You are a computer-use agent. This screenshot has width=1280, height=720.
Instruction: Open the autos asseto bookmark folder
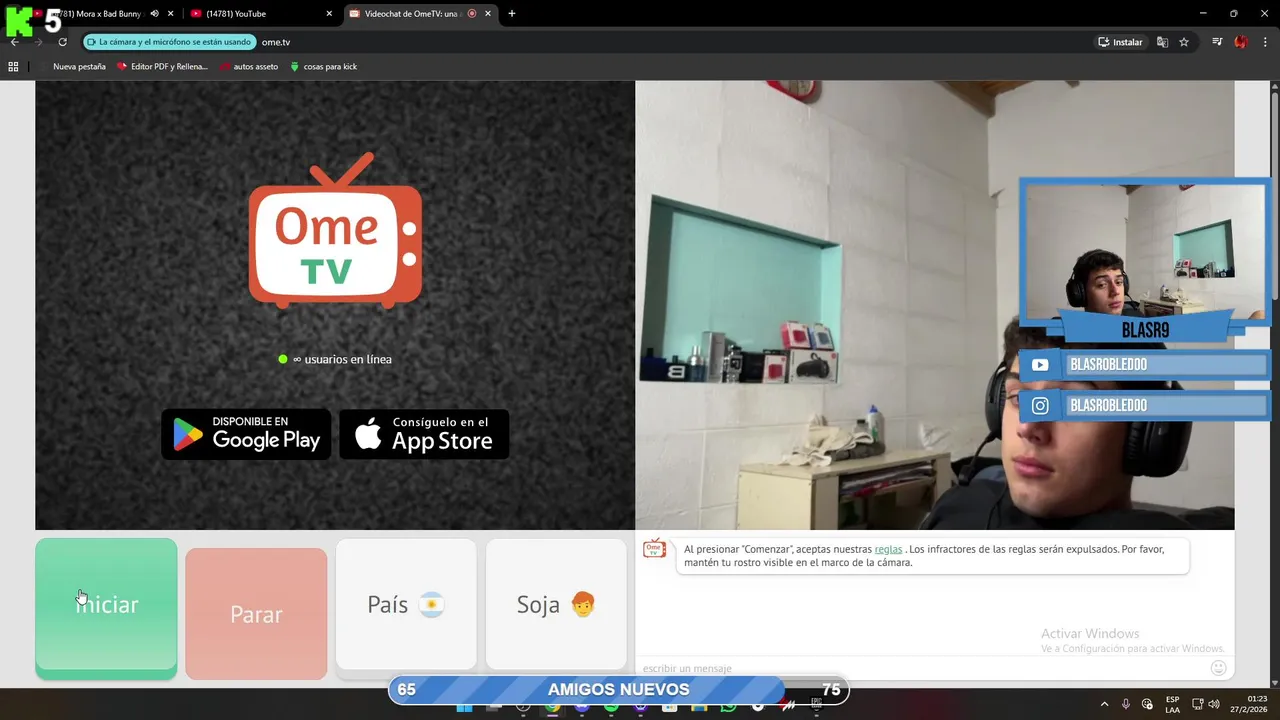pyautogui.click(x=249, y=67)
